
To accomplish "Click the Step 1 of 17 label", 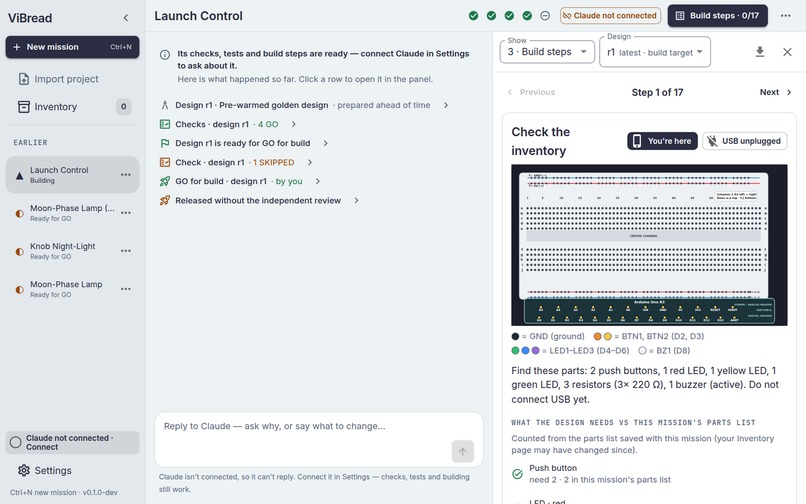I will pos(657,92).
